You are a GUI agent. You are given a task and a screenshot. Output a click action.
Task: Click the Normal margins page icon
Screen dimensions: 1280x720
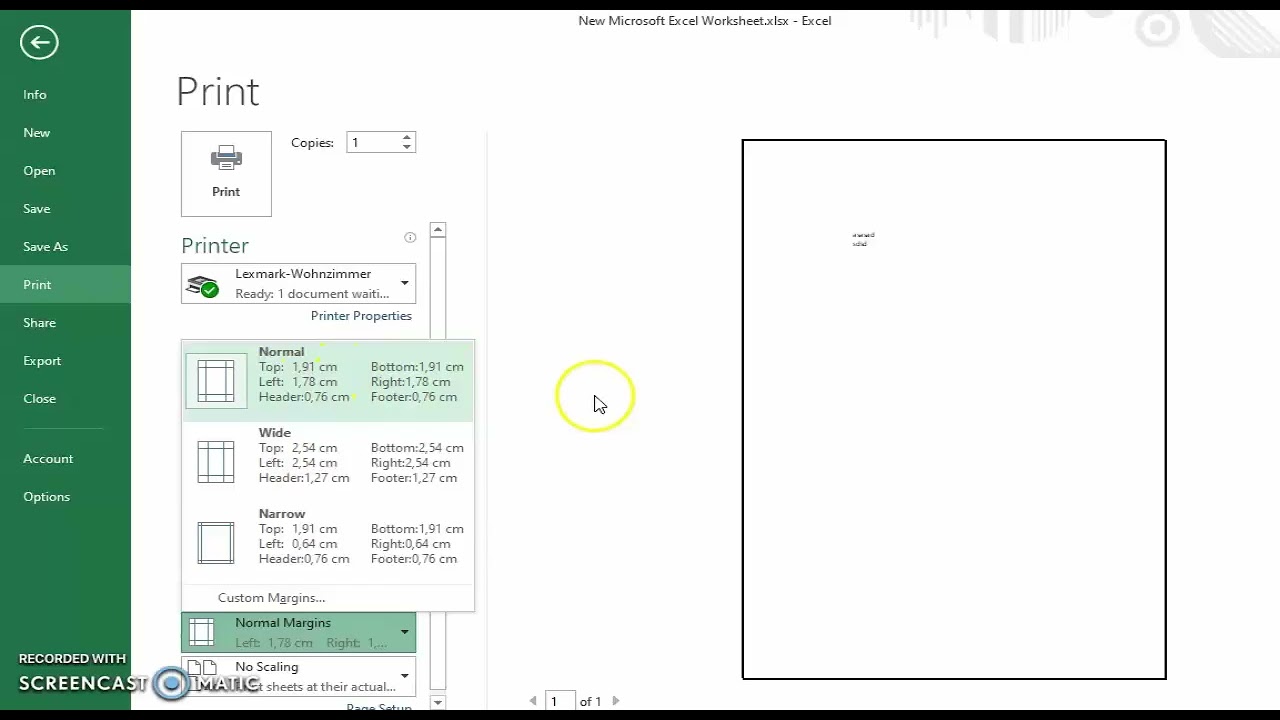point(216,381)
